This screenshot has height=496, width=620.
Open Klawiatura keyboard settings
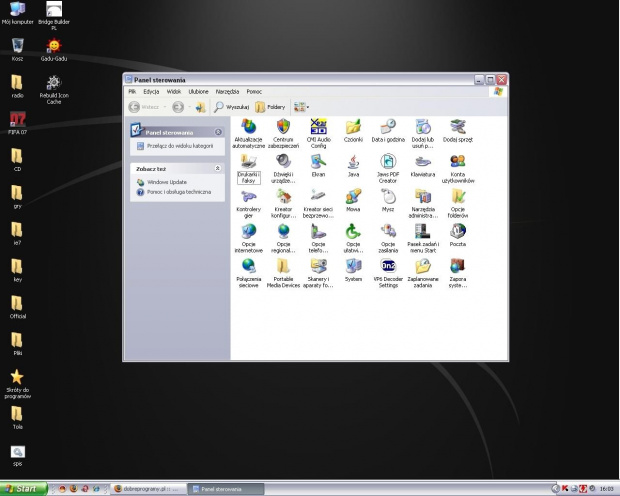[x=423, y=165]
